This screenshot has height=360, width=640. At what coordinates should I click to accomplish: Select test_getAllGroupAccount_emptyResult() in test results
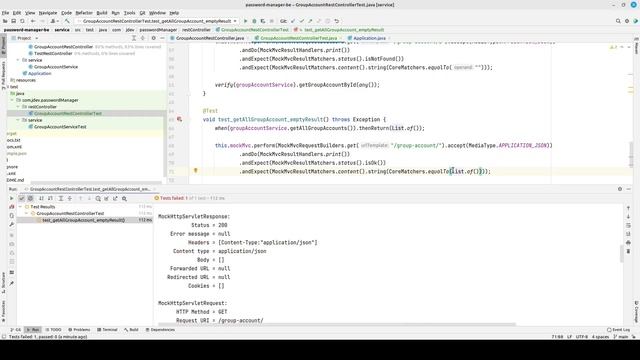pyautogui.click(x=83, y=220)
